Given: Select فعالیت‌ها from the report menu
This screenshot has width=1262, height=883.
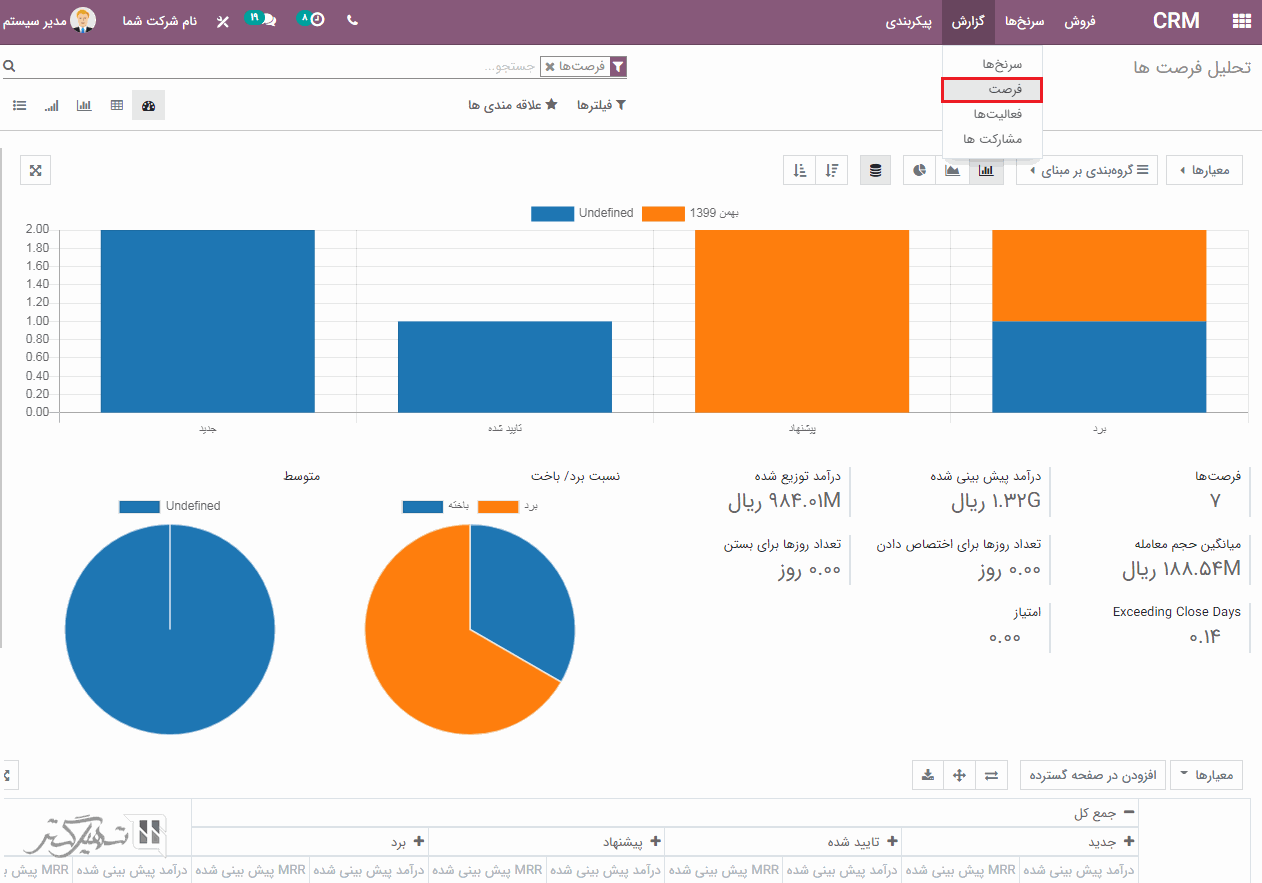Looking at the screenshot, I should (992, 114).
